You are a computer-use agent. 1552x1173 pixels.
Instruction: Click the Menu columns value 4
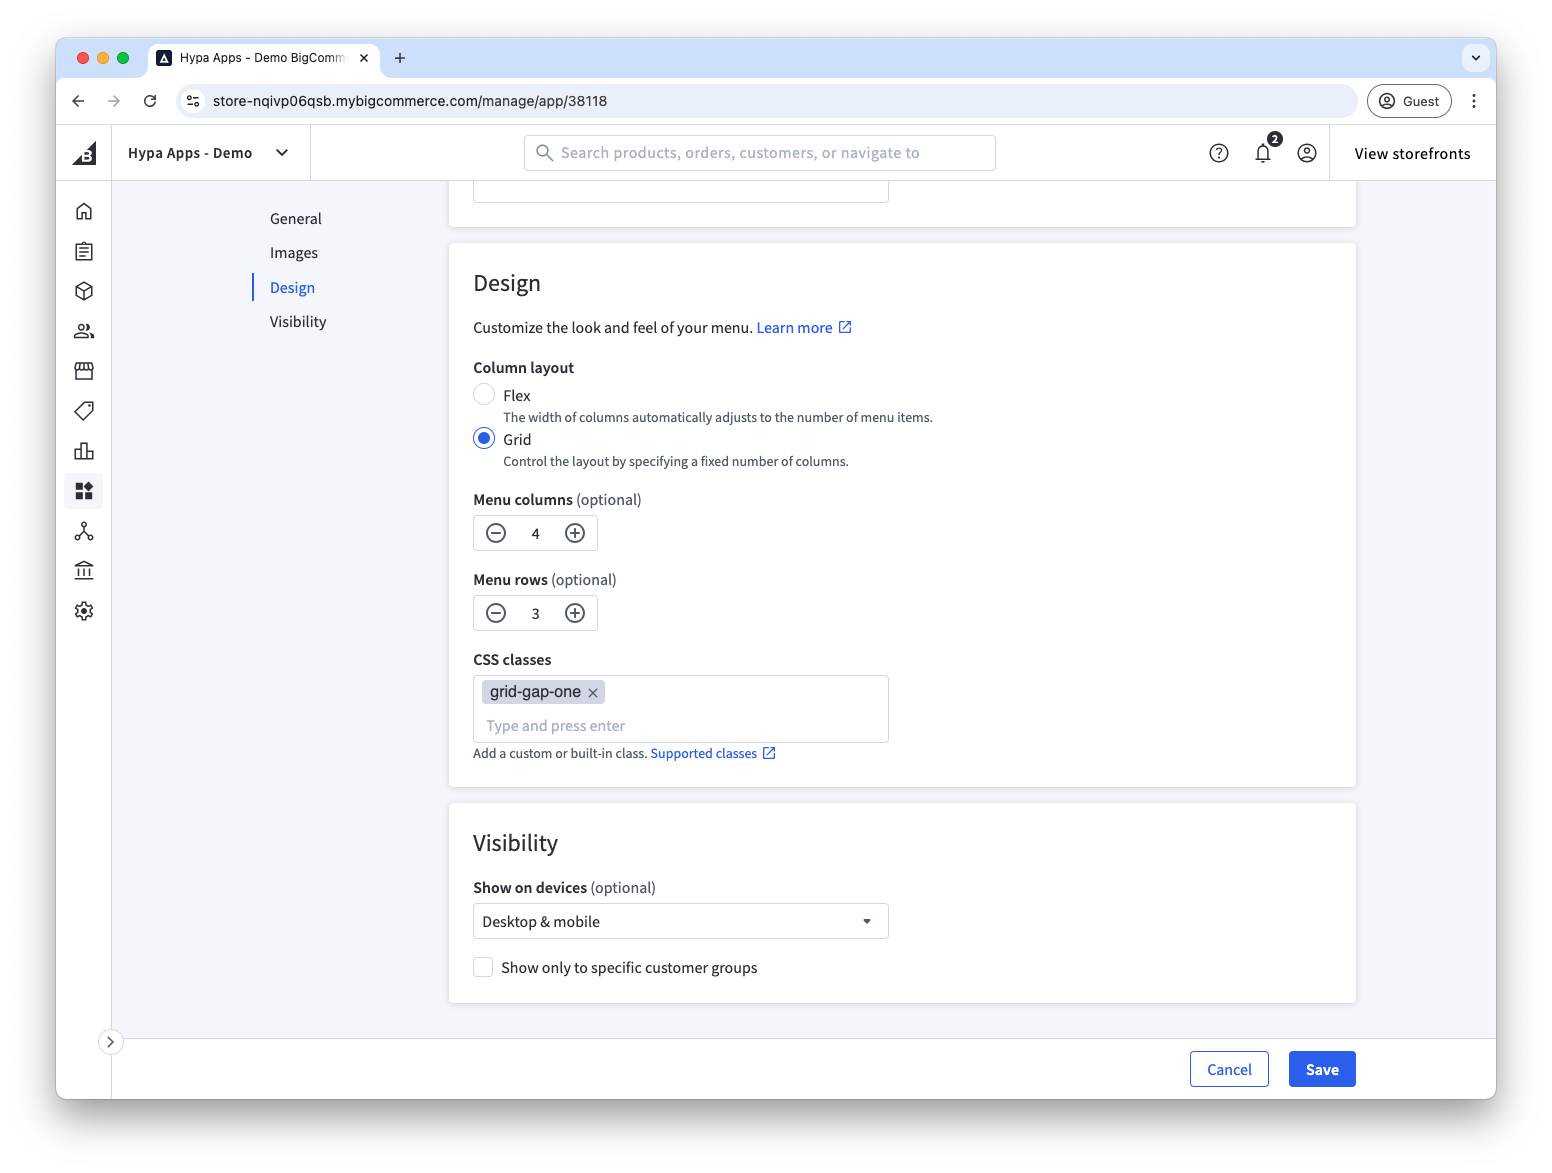pyautogui.click(x=535, y=534)
